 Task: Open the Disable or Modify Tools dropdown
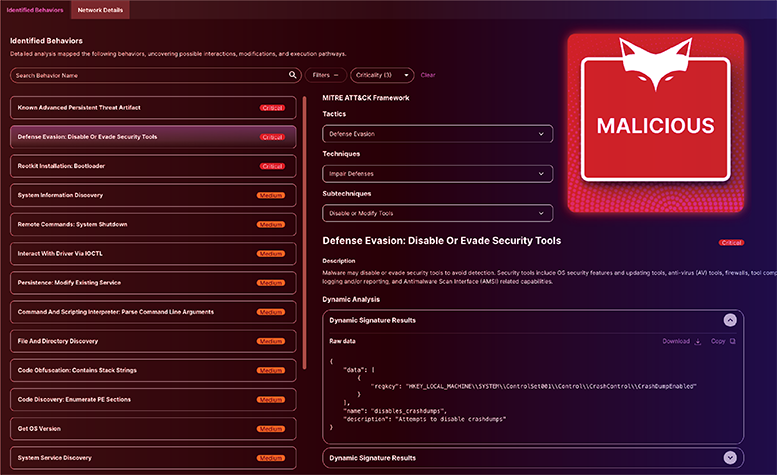point(438,213)
